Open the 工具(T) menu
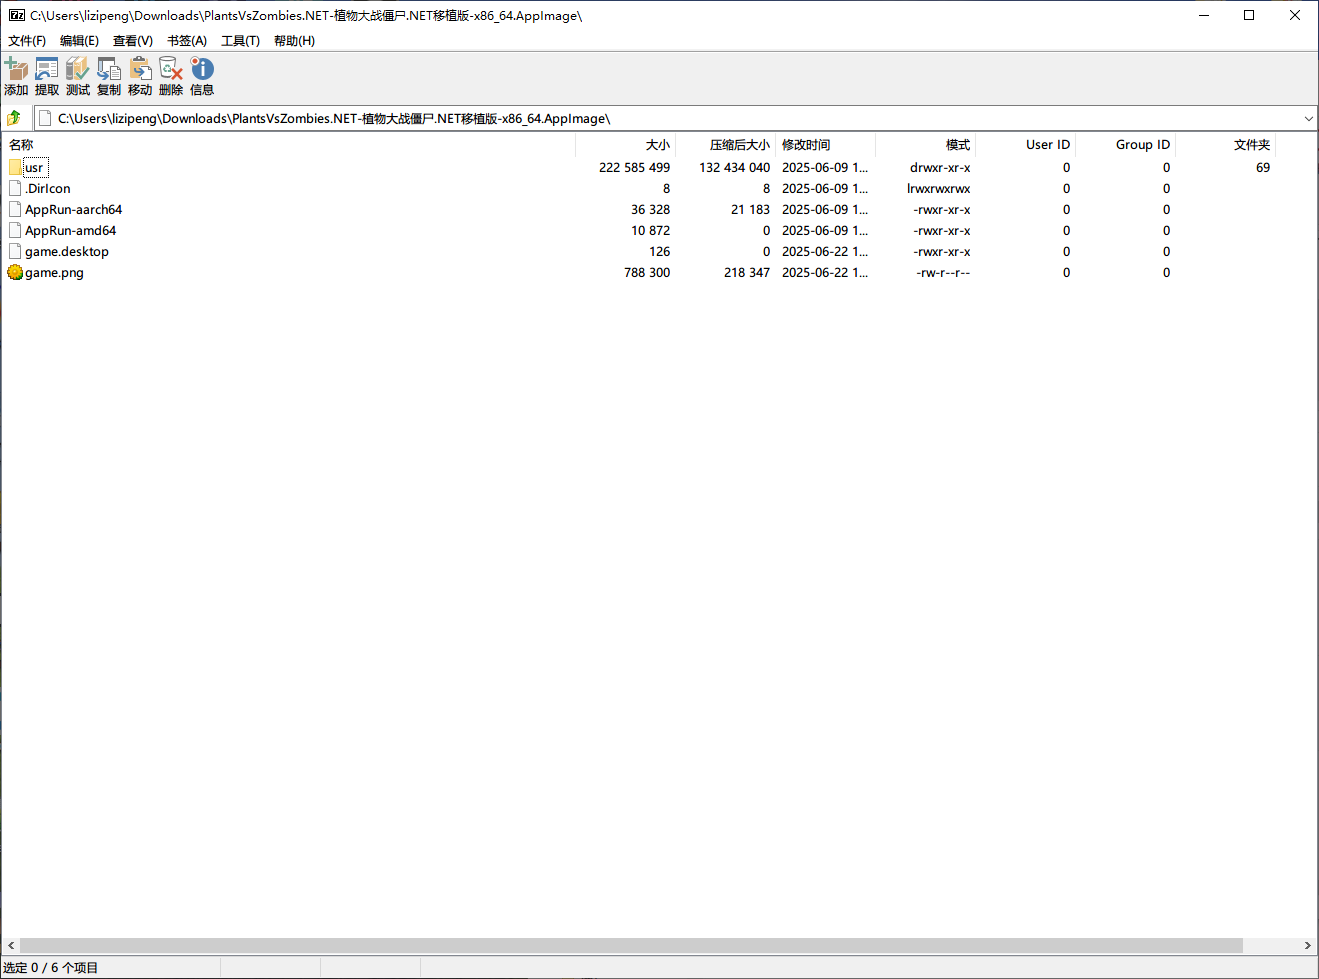 pyautogui.click(x=240, y=41)
